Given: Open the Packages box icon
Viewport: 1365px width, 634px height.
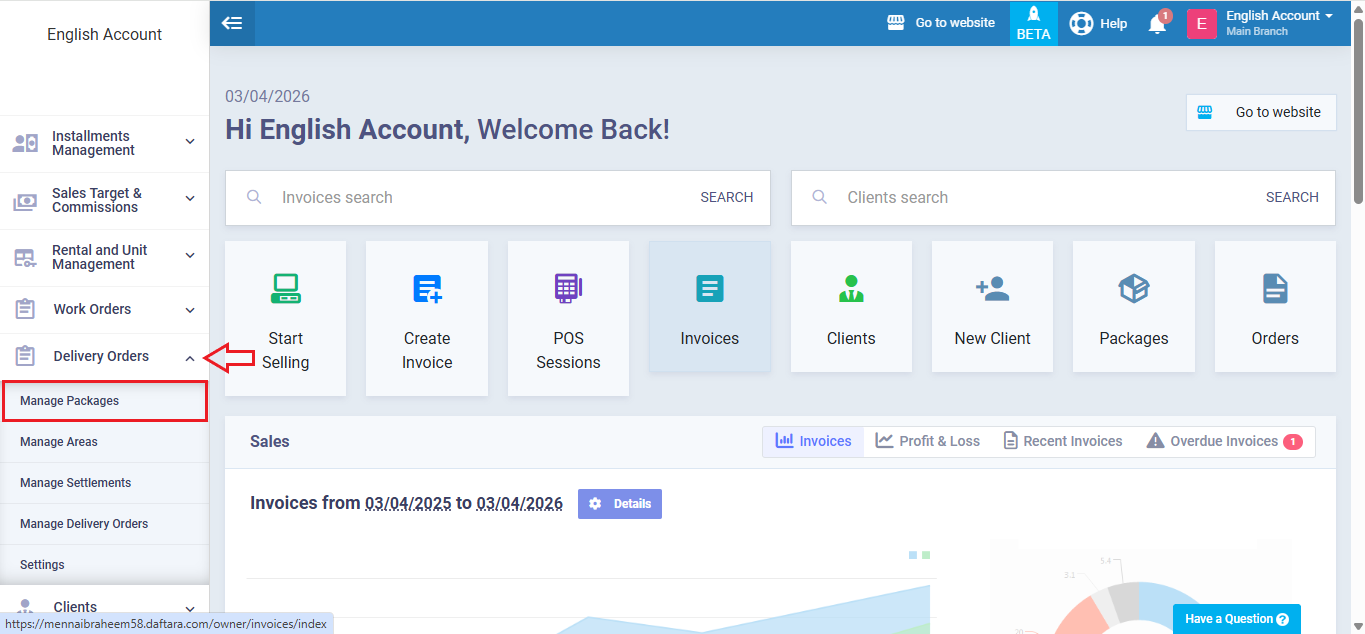Looking at the screenshot, I should [1133, 289].
